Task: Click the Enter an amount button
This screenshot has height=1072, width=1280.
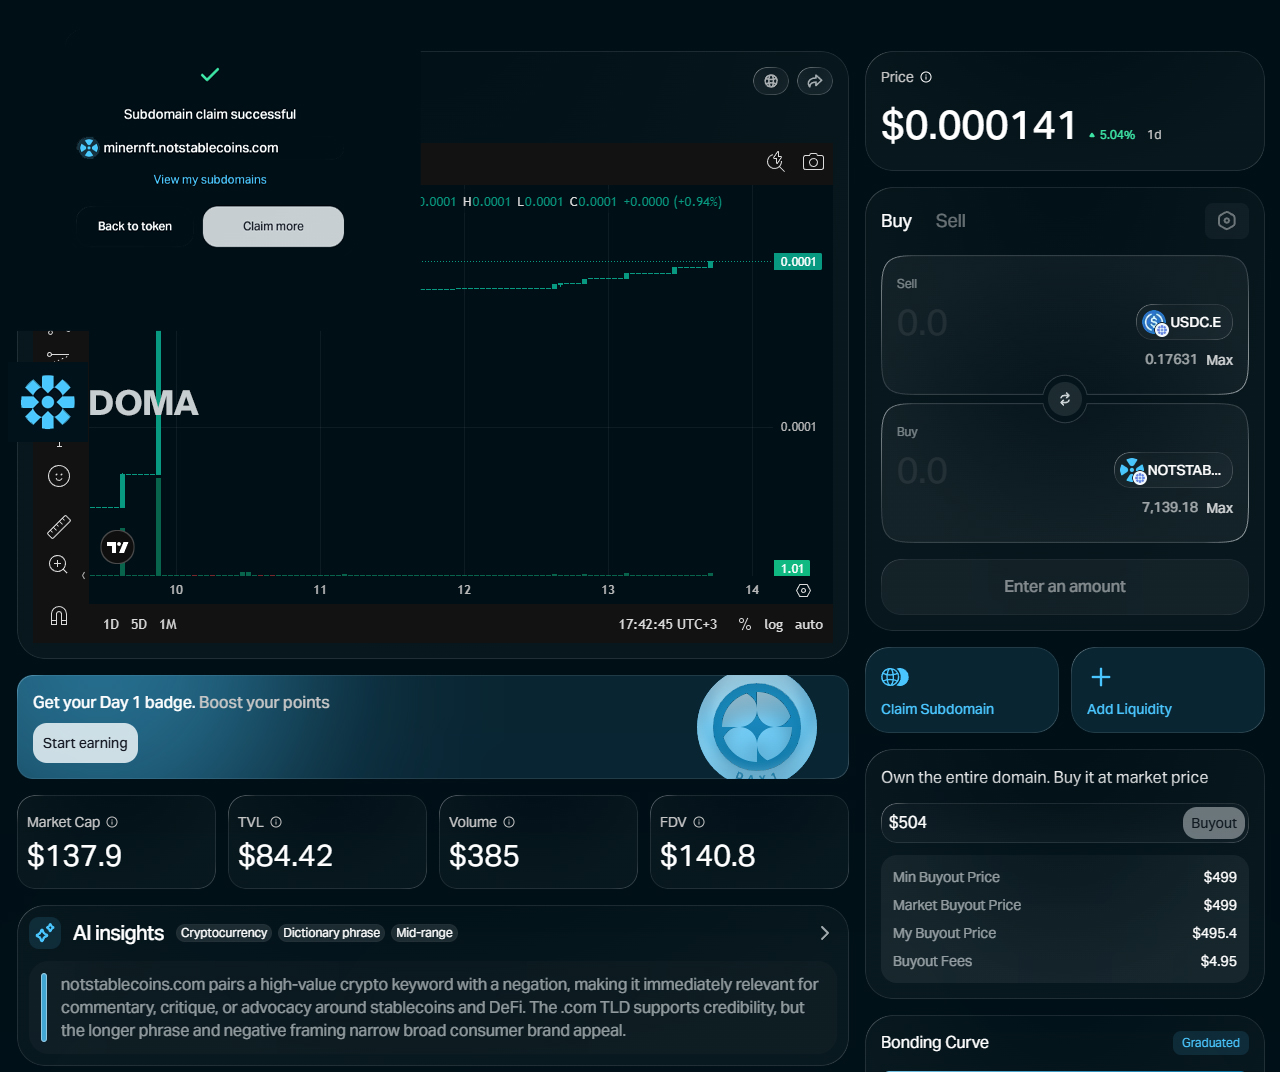Action: point(1065,587)
